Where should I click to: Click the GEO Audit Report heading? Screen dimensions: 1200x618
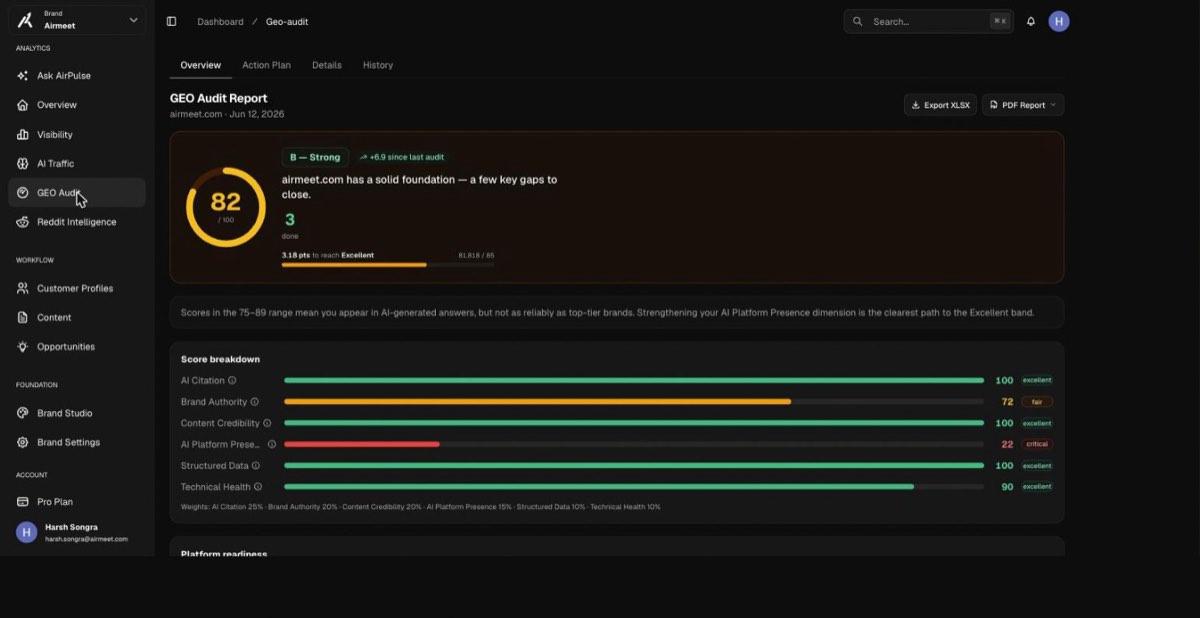[x=219, y=98]
